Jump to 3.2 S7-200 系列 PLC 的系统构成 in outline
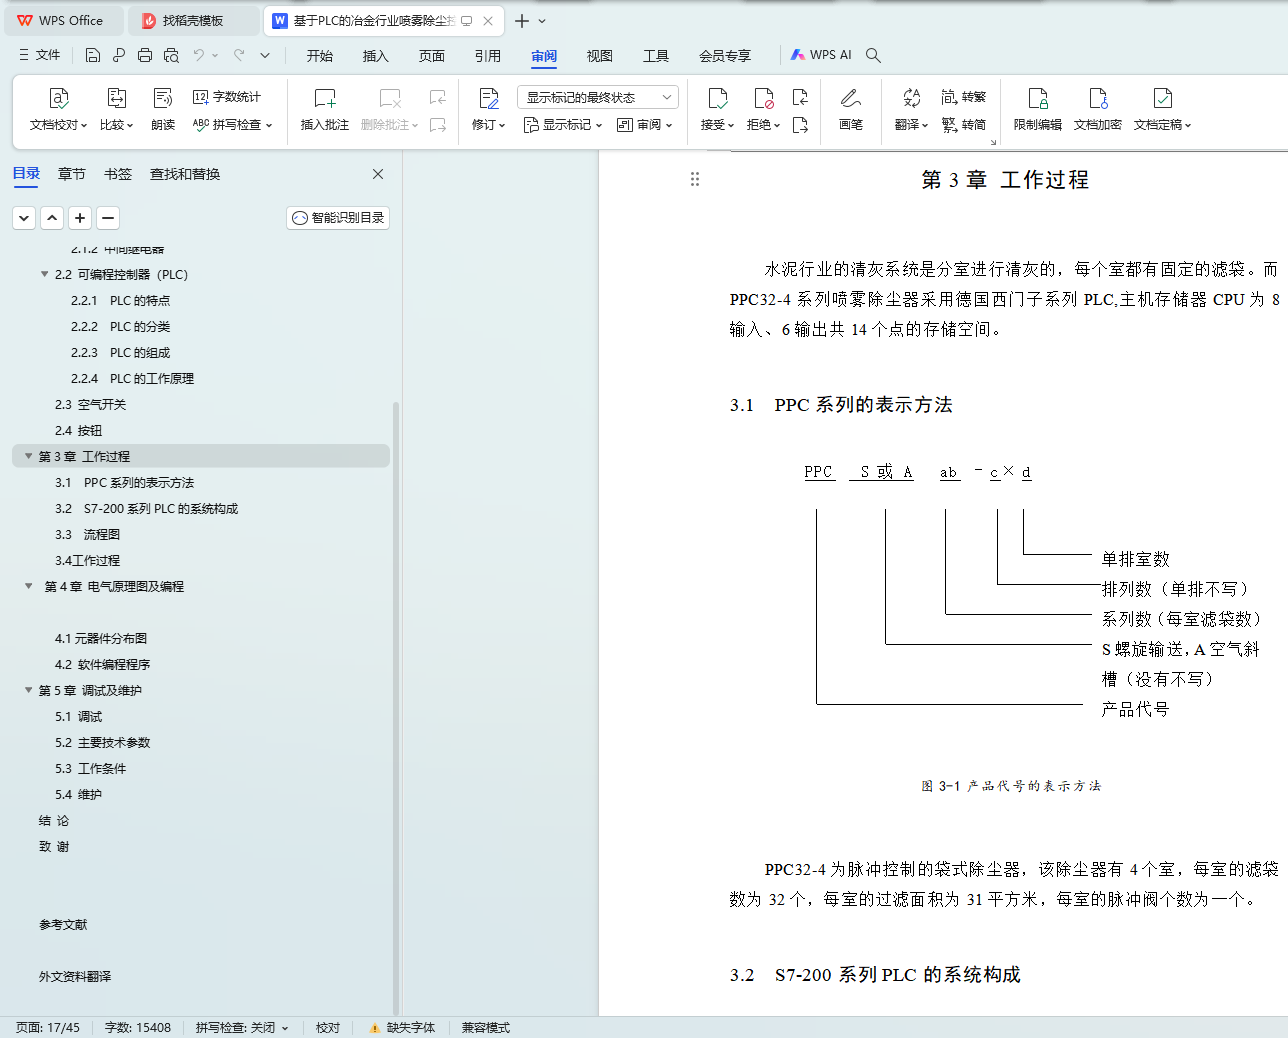The width and height of the screenshot is (1288, 1038). click(x=147, y=508)
